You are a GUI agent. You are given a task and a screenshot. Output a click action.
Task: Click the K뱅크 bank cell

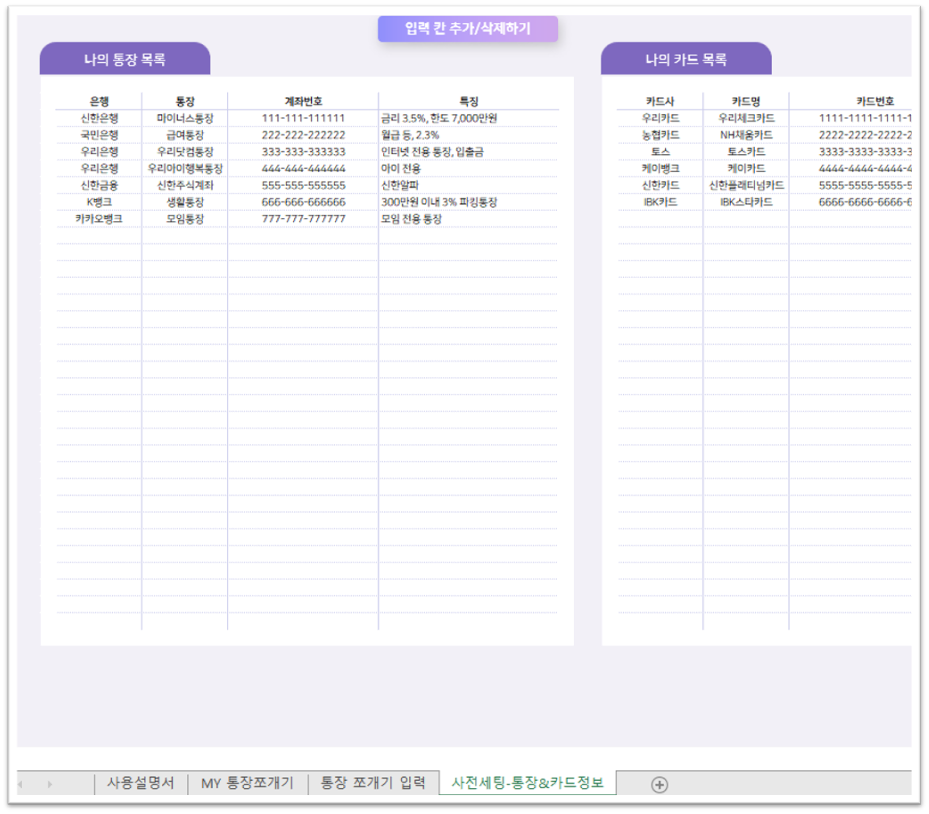point(99,202)
